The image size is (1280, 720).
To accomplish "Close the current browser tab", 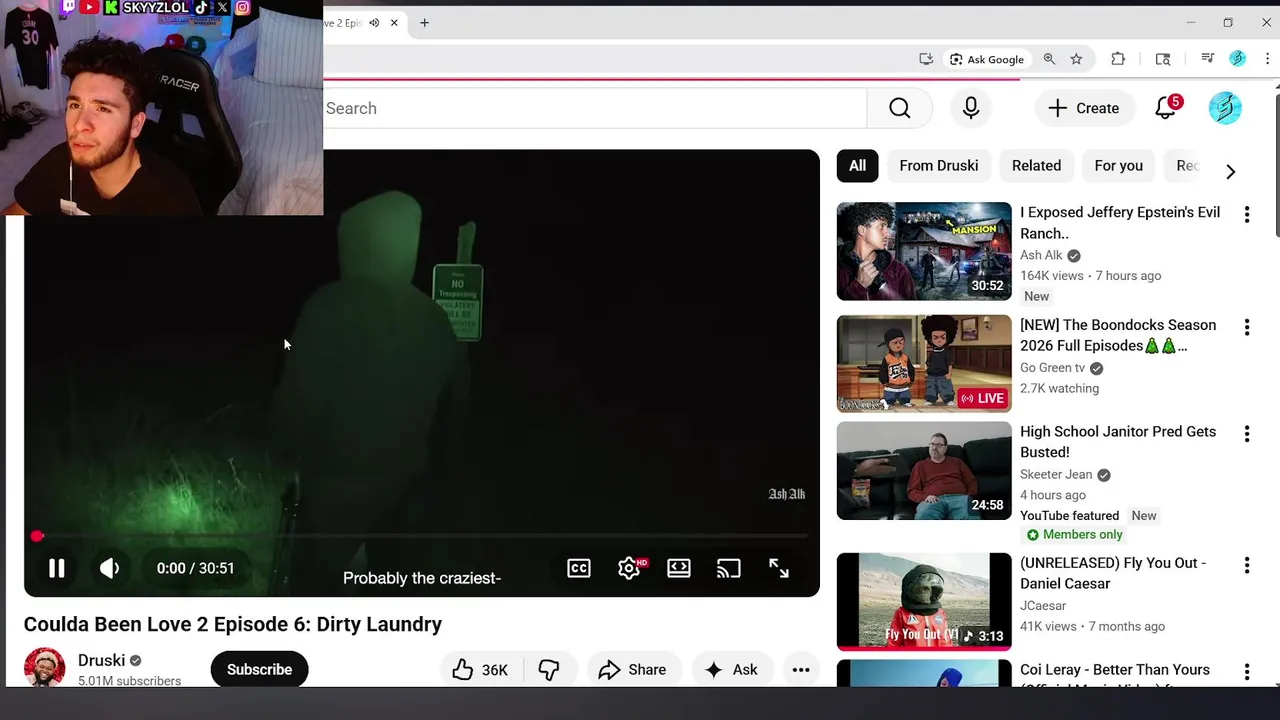I will click(x=394, y=23).
